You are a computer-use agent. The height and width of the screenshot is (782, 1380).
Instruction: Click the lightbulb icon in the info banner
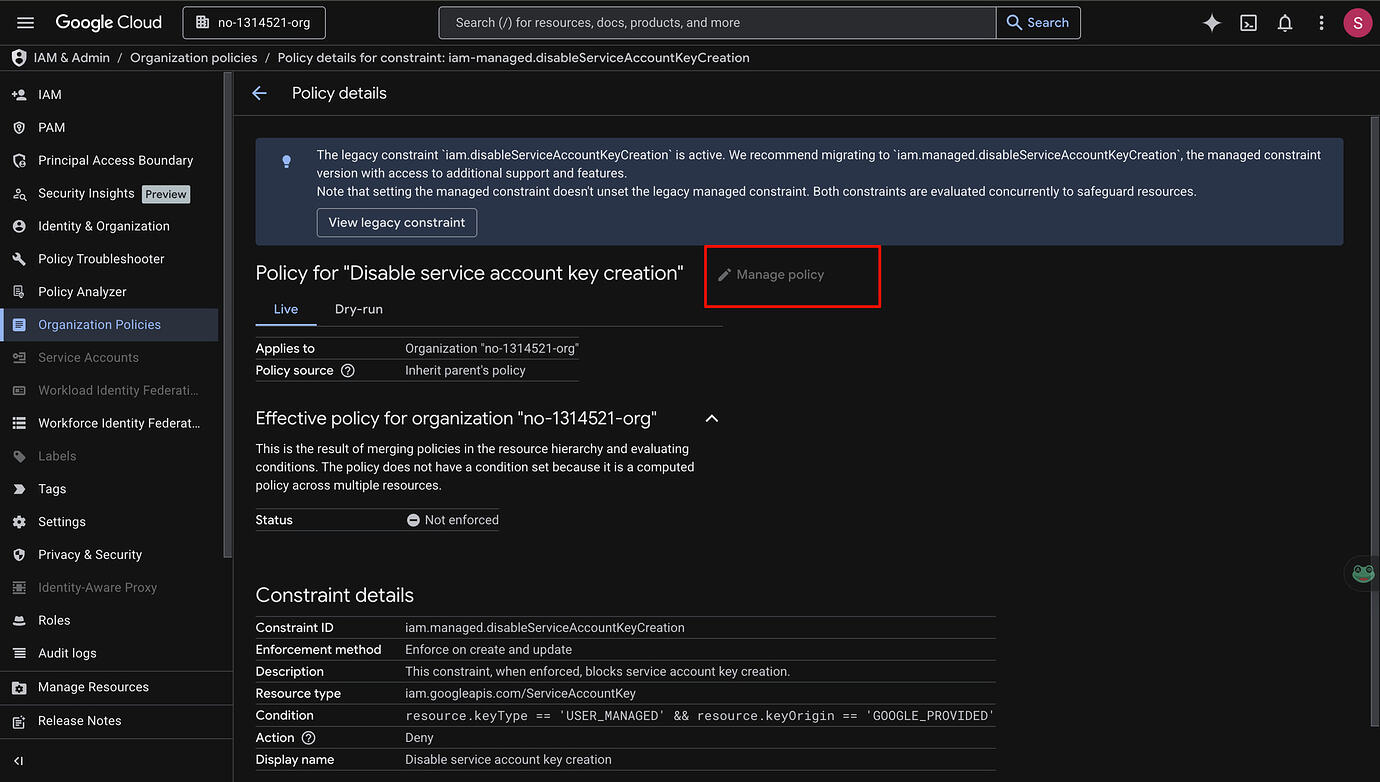287,161
